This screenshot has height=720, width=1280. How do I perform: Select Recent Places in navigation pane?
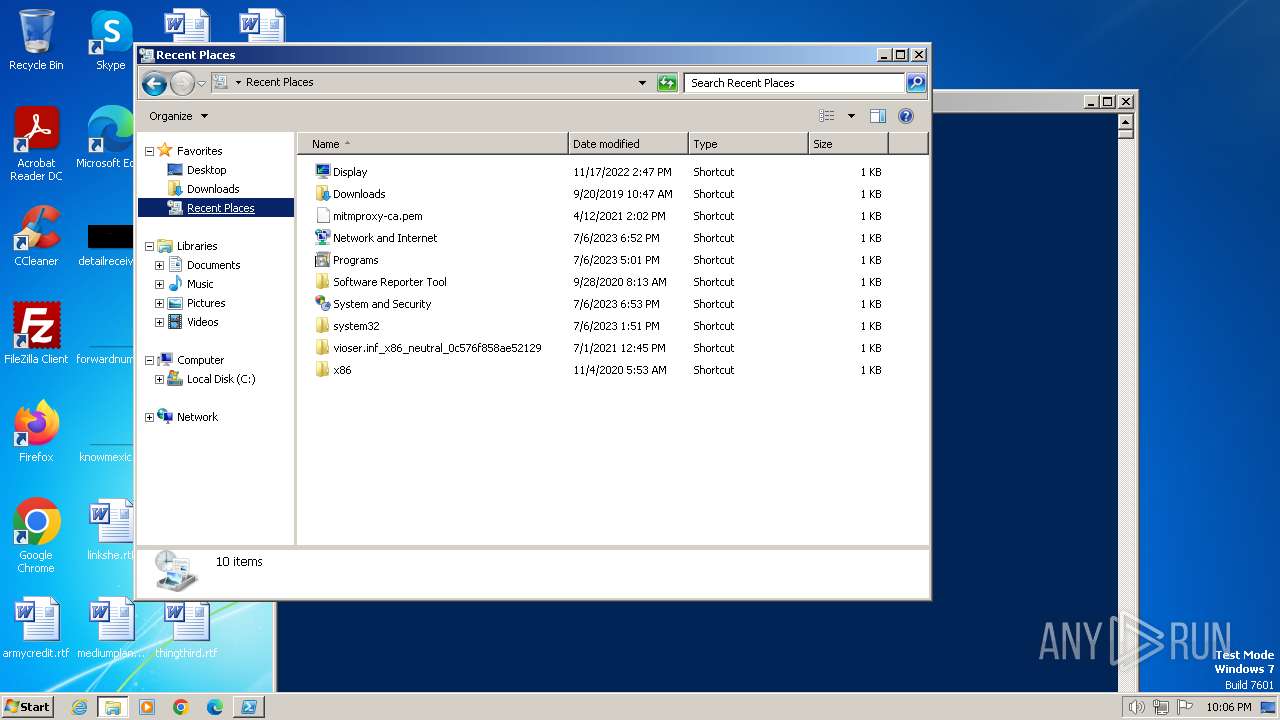220,208
